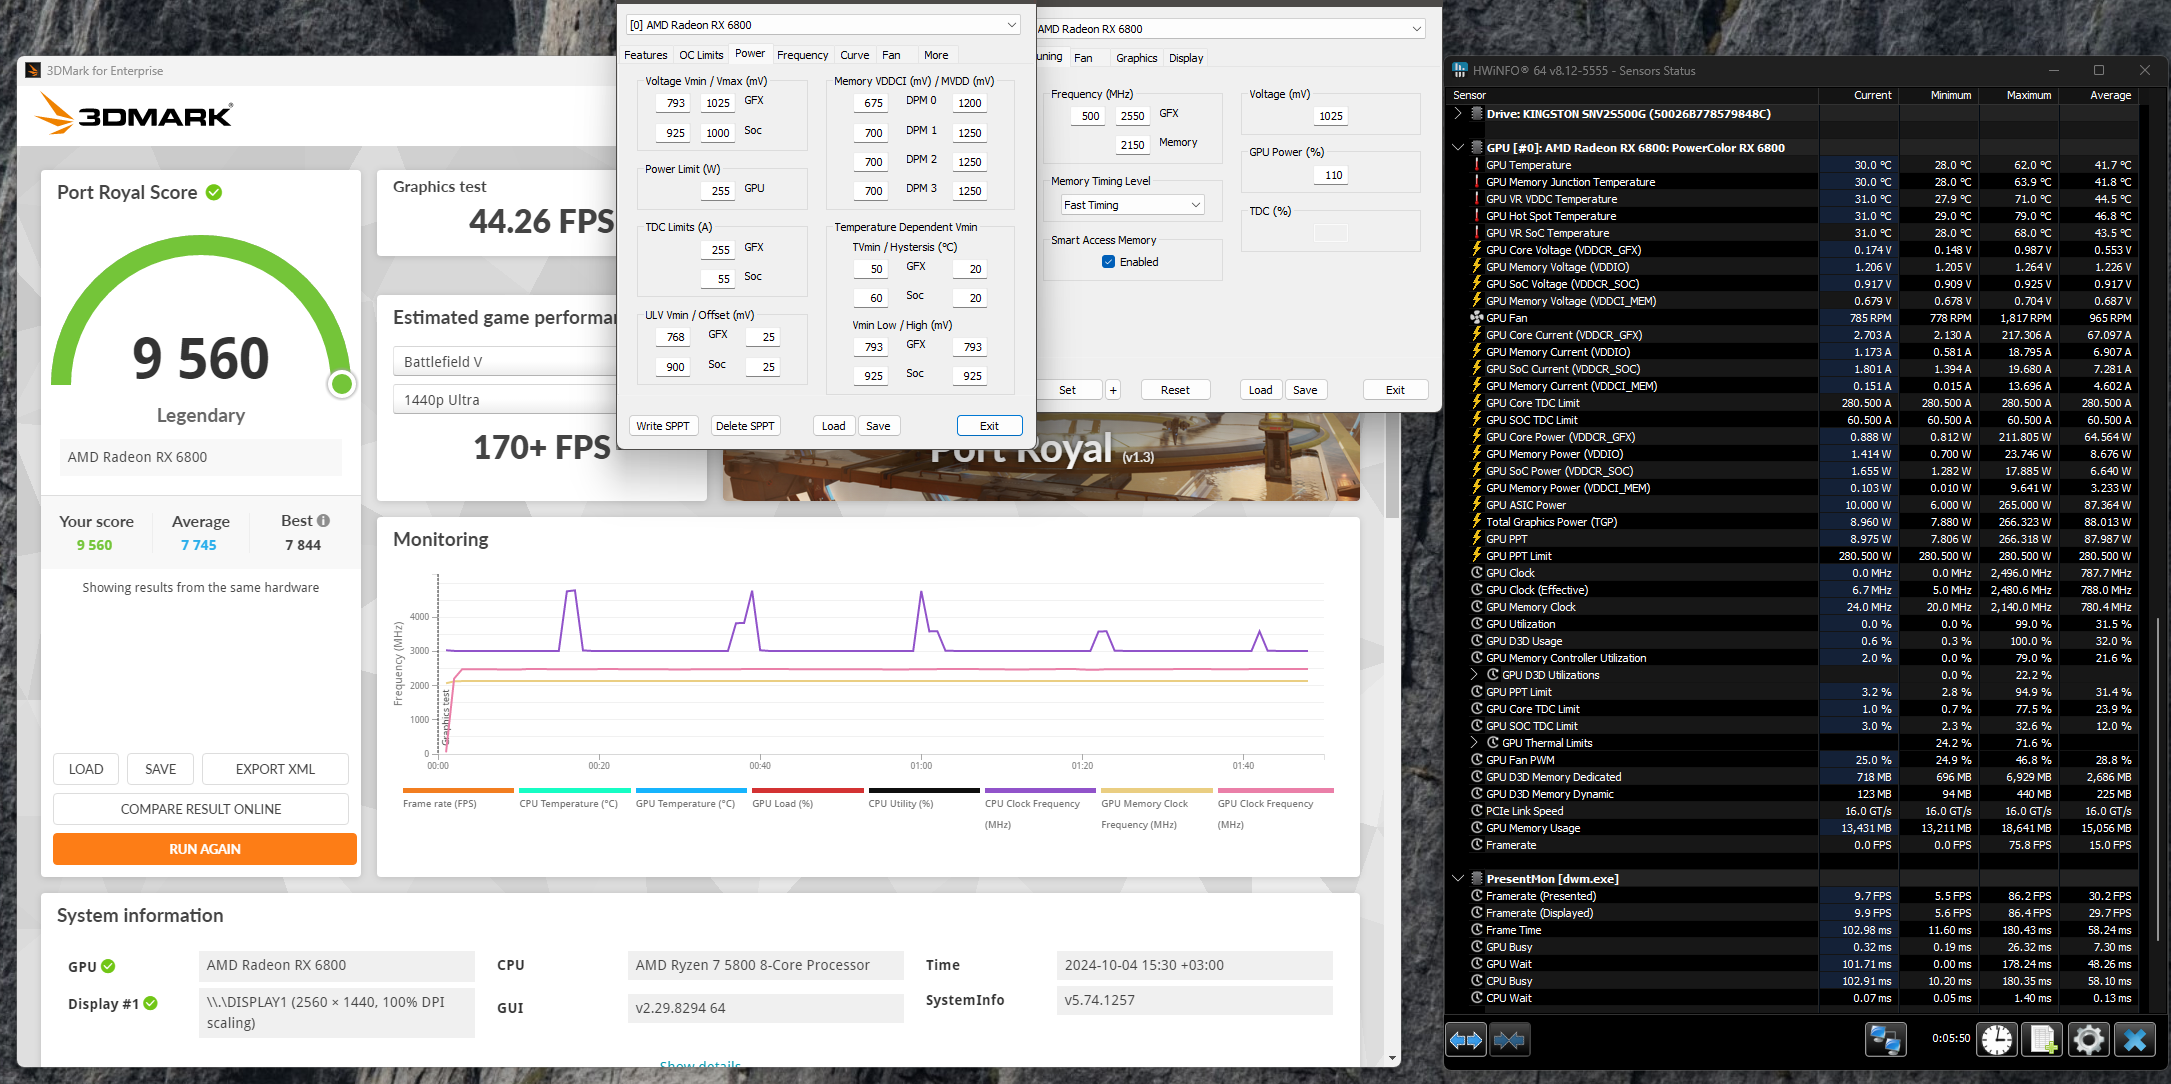Expand the GPU Thermal Limits row
Image resolution: width=2171 pixels, height=1084 pixels.
click(1474, 743)
